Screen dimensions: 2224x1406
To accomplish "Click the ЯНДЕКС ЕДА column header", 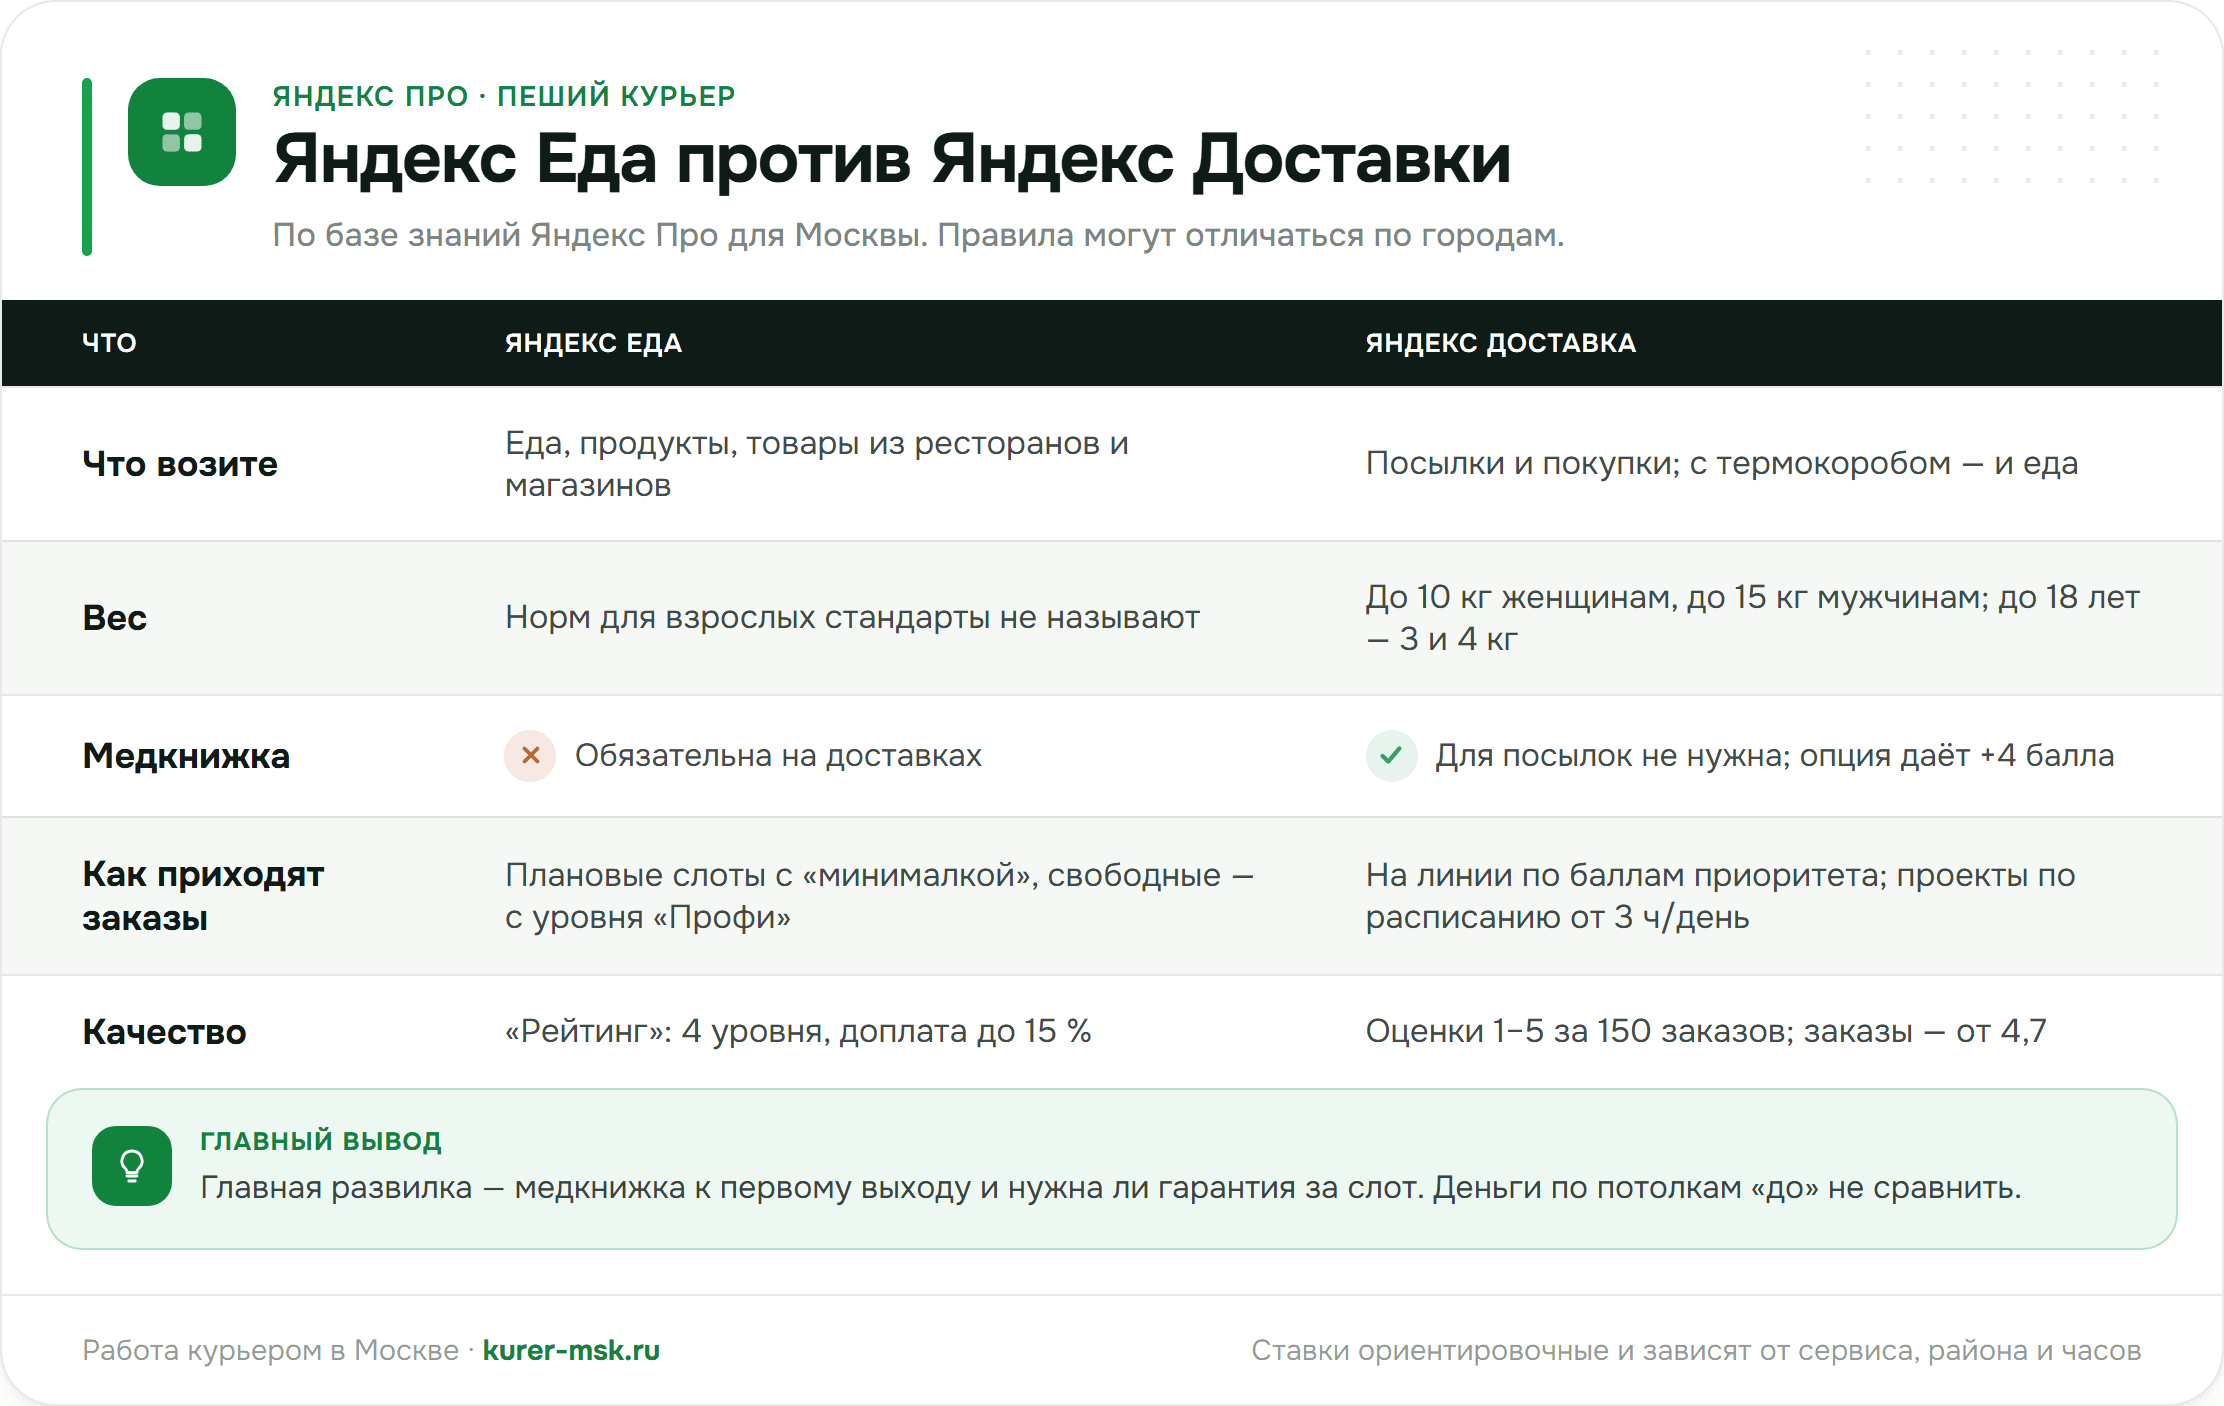I will (x=593, y=343).
